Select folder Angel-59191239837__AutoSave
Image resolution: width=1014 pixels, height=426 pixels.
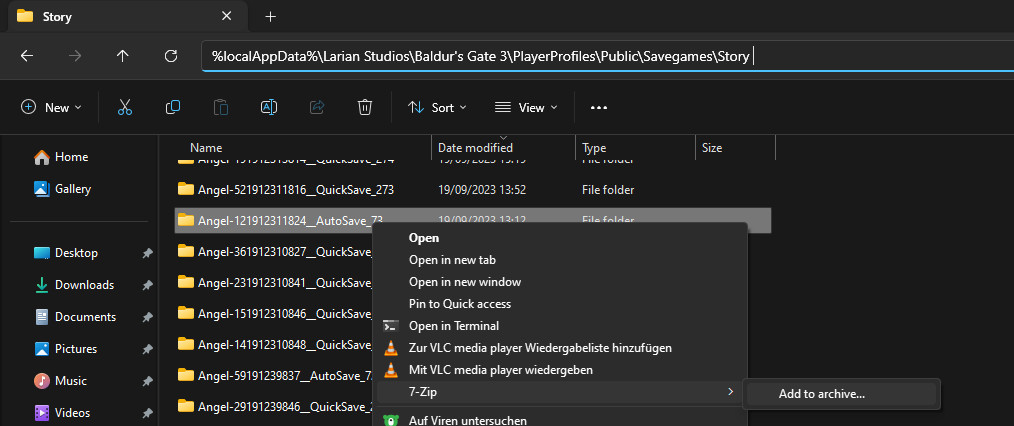(x=275, y=375)
